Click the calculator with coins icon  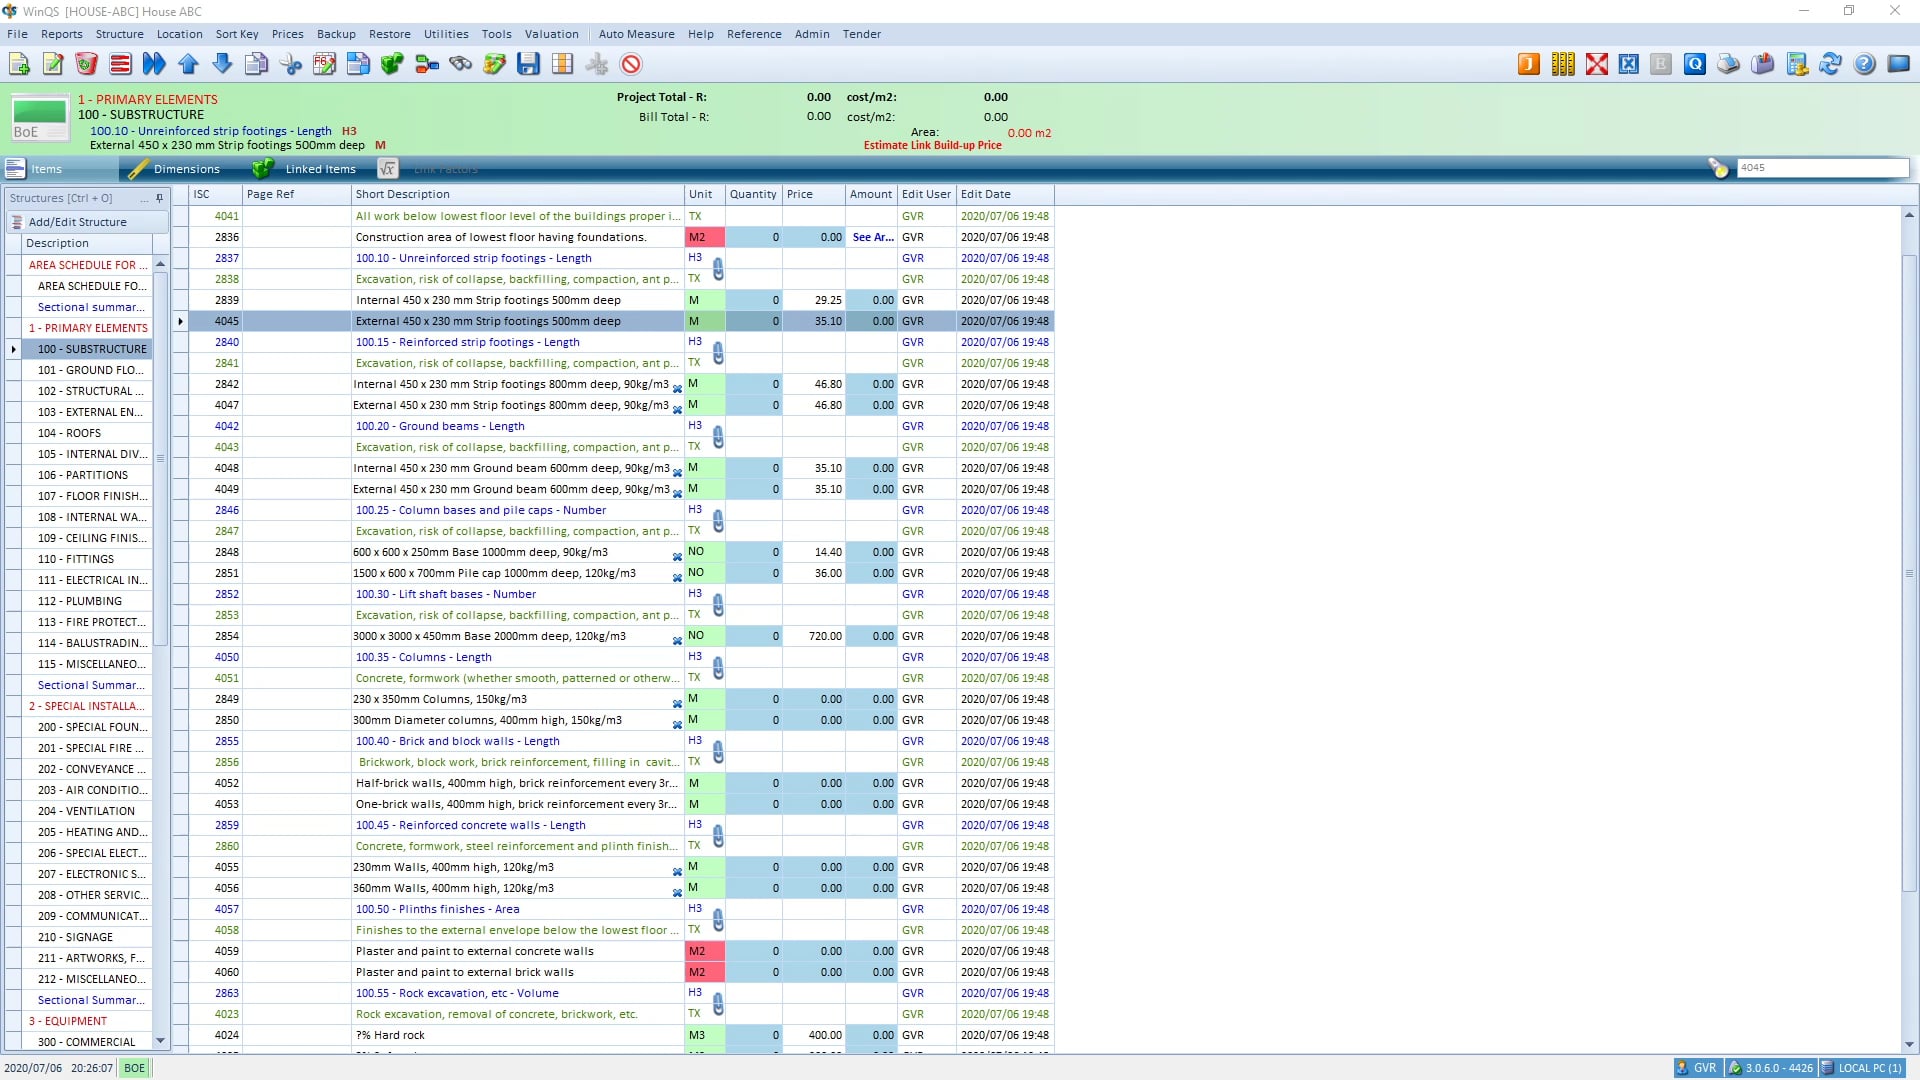click(x=1798, y=64)
